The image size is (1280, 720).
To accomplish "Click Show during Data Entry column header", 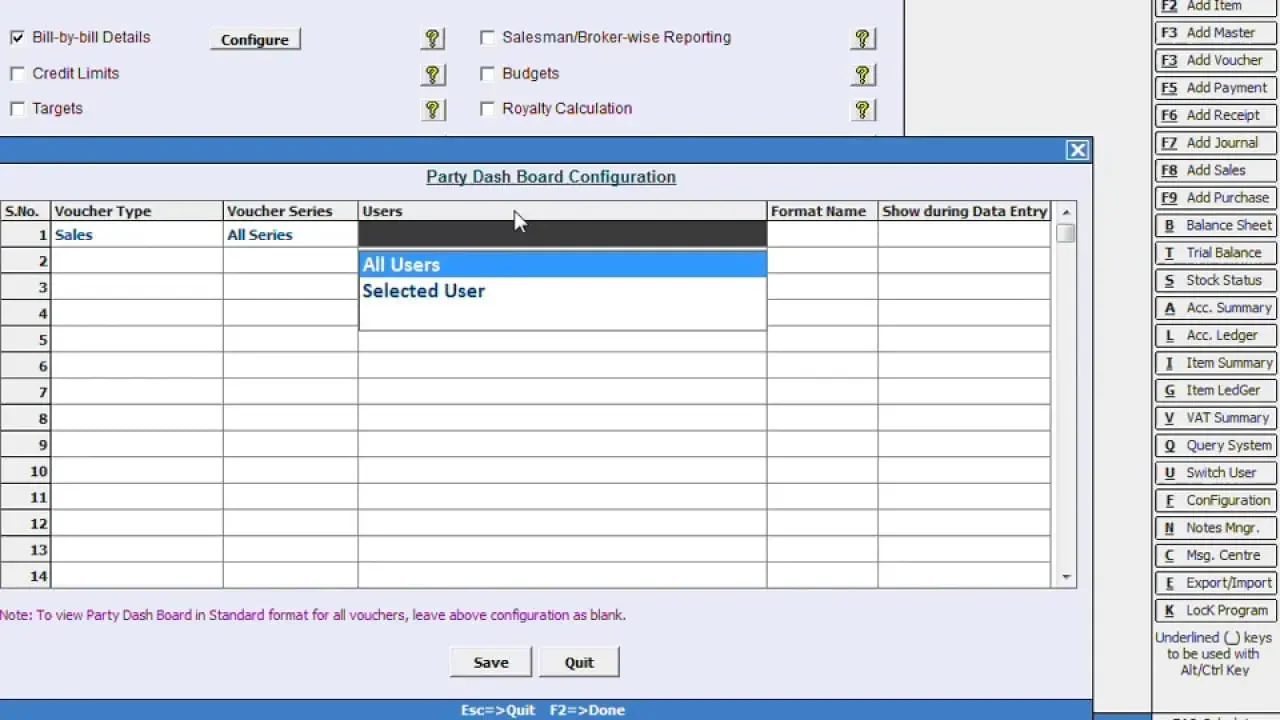I will pyautogui.click(x=964, y=211).
